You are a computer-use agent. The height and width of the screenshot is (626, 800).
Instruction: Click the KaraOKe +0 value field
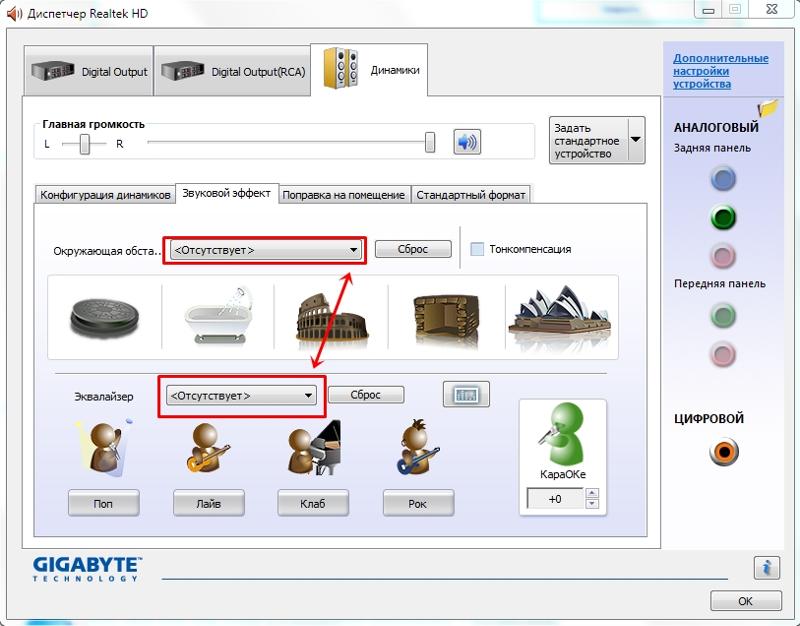555,499
